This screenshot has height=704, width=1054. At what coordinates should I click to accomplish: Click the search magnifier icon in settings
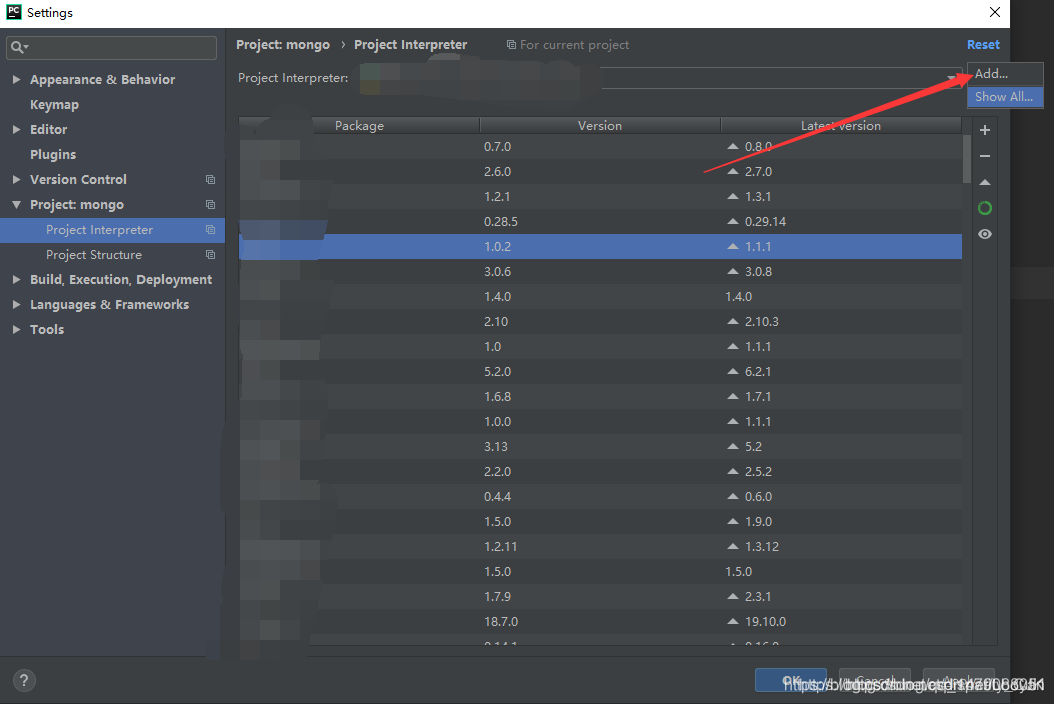point(18,47)
